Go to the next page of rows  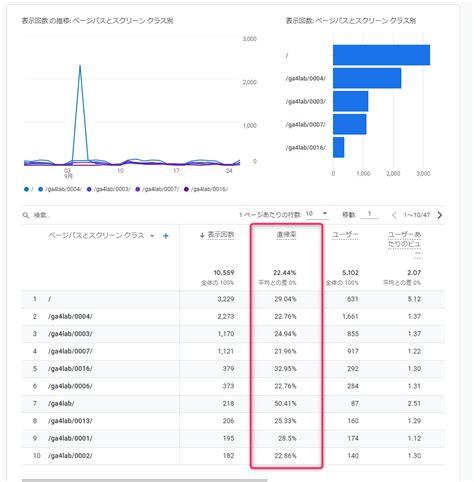pos(440,215)
